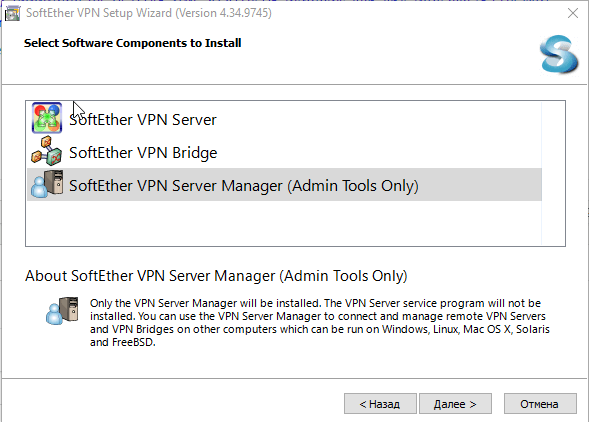Click the About SoftEther VPN Server Manager heading

coord(216,276)
